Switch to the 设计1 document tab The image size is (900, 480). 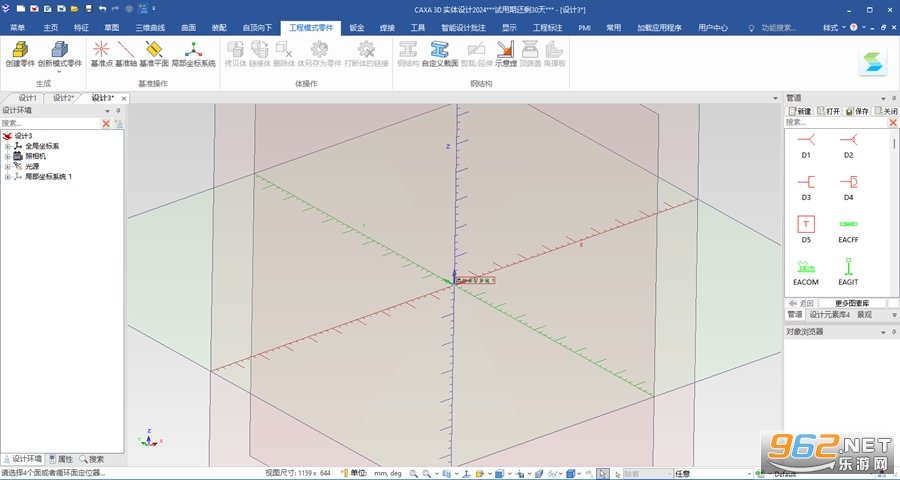coord(27,98)
